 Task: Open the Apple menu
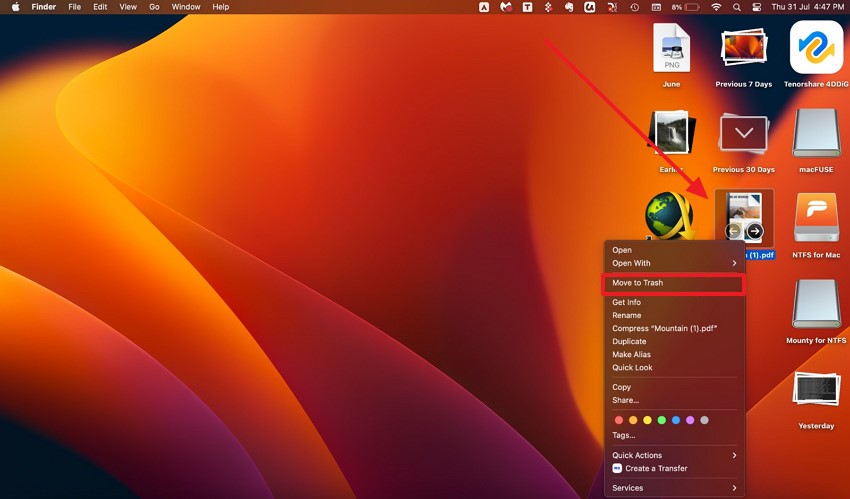click(x=15, y=7)
